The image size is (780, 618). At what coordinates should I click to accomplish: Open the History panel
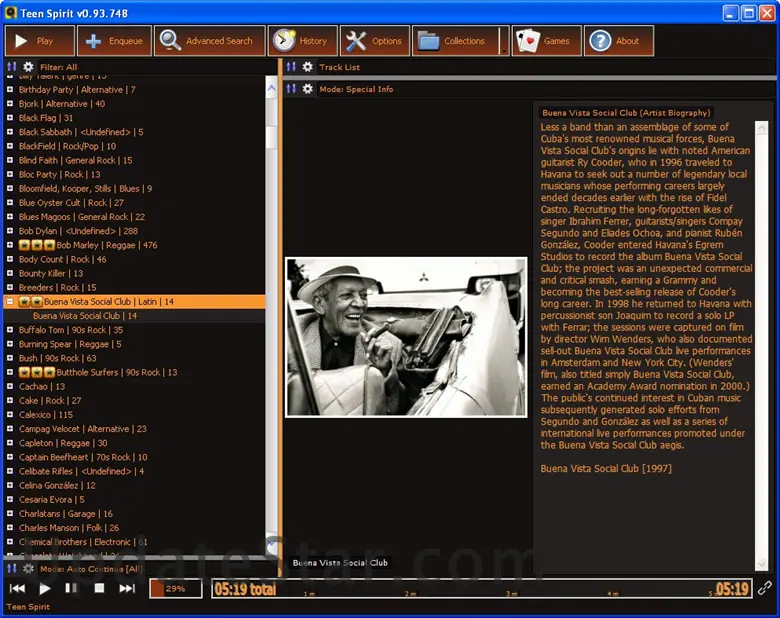pyautogui.click(x=303, y=41)
